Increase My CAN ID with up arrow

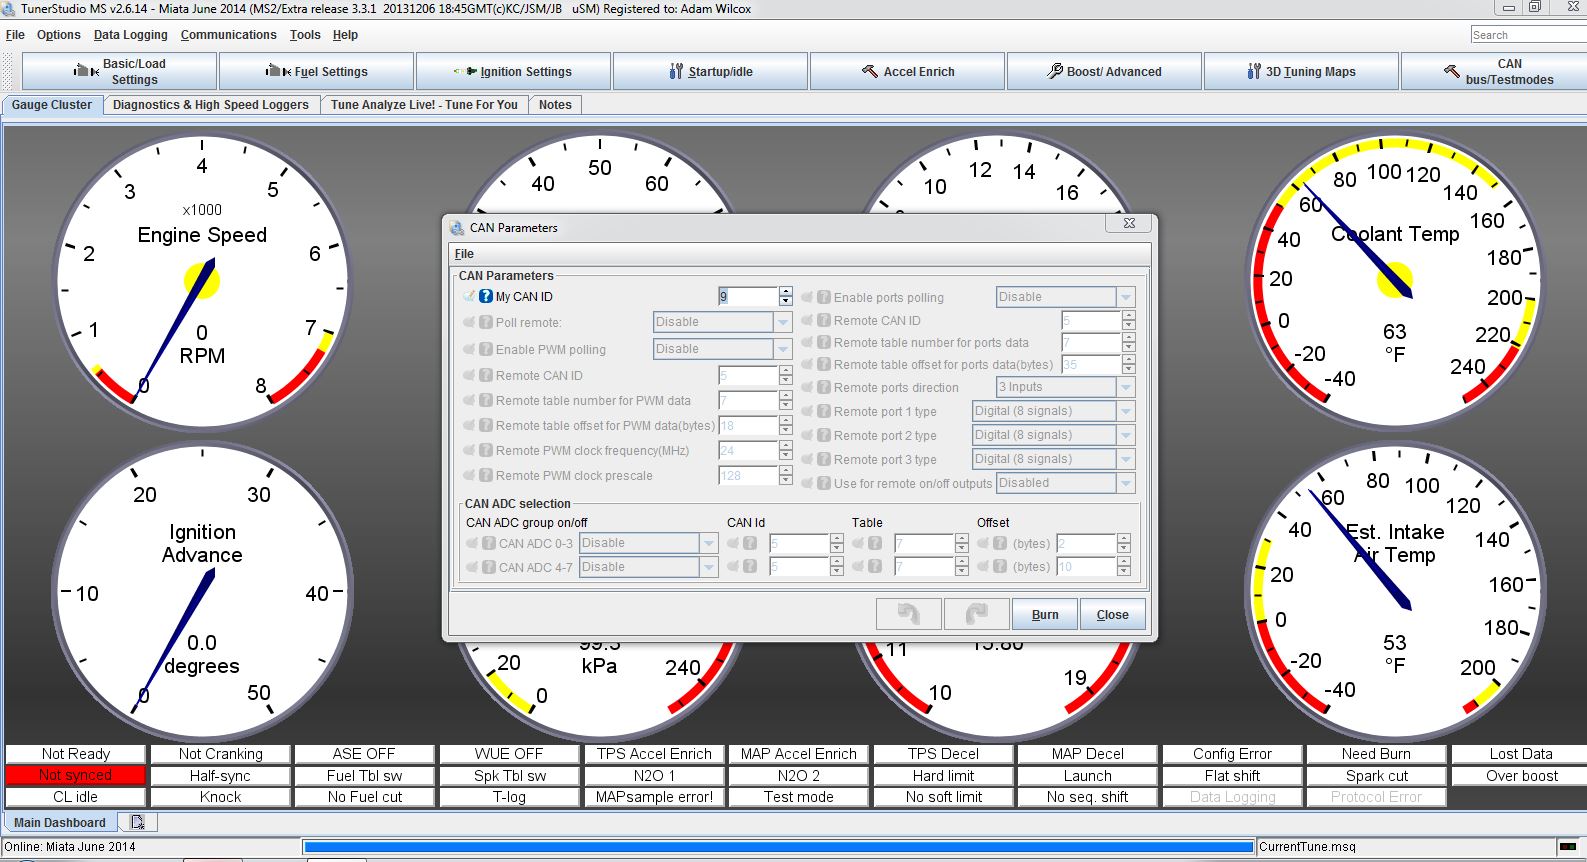786,291
